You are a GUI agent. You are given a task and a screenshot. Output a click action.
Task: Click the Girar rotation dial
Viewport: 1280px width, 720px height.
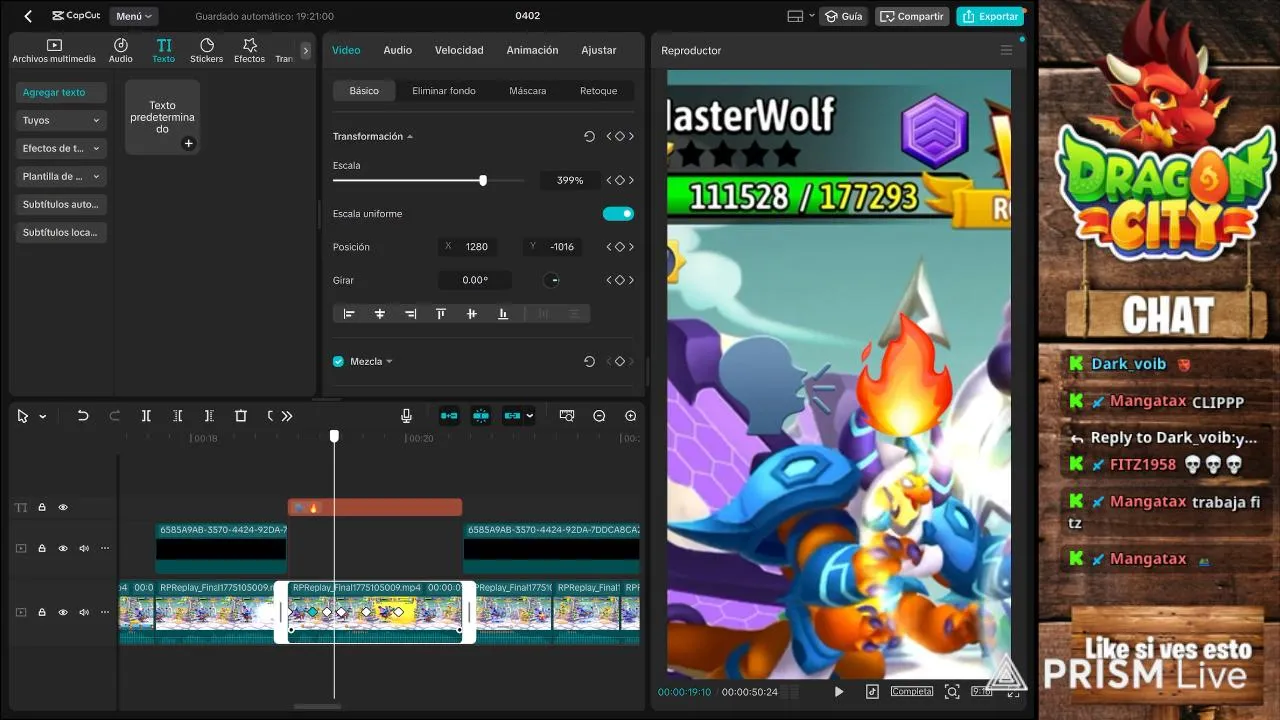(x=551, y=280)
